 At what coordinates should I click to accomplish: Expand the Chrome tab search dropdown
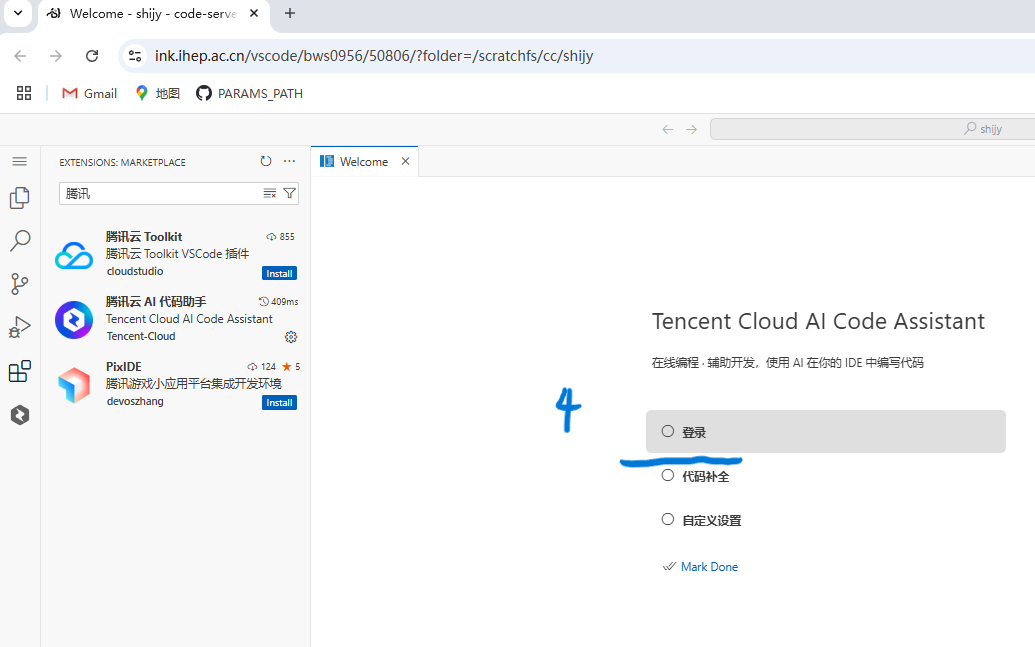[x=17, y=13]
